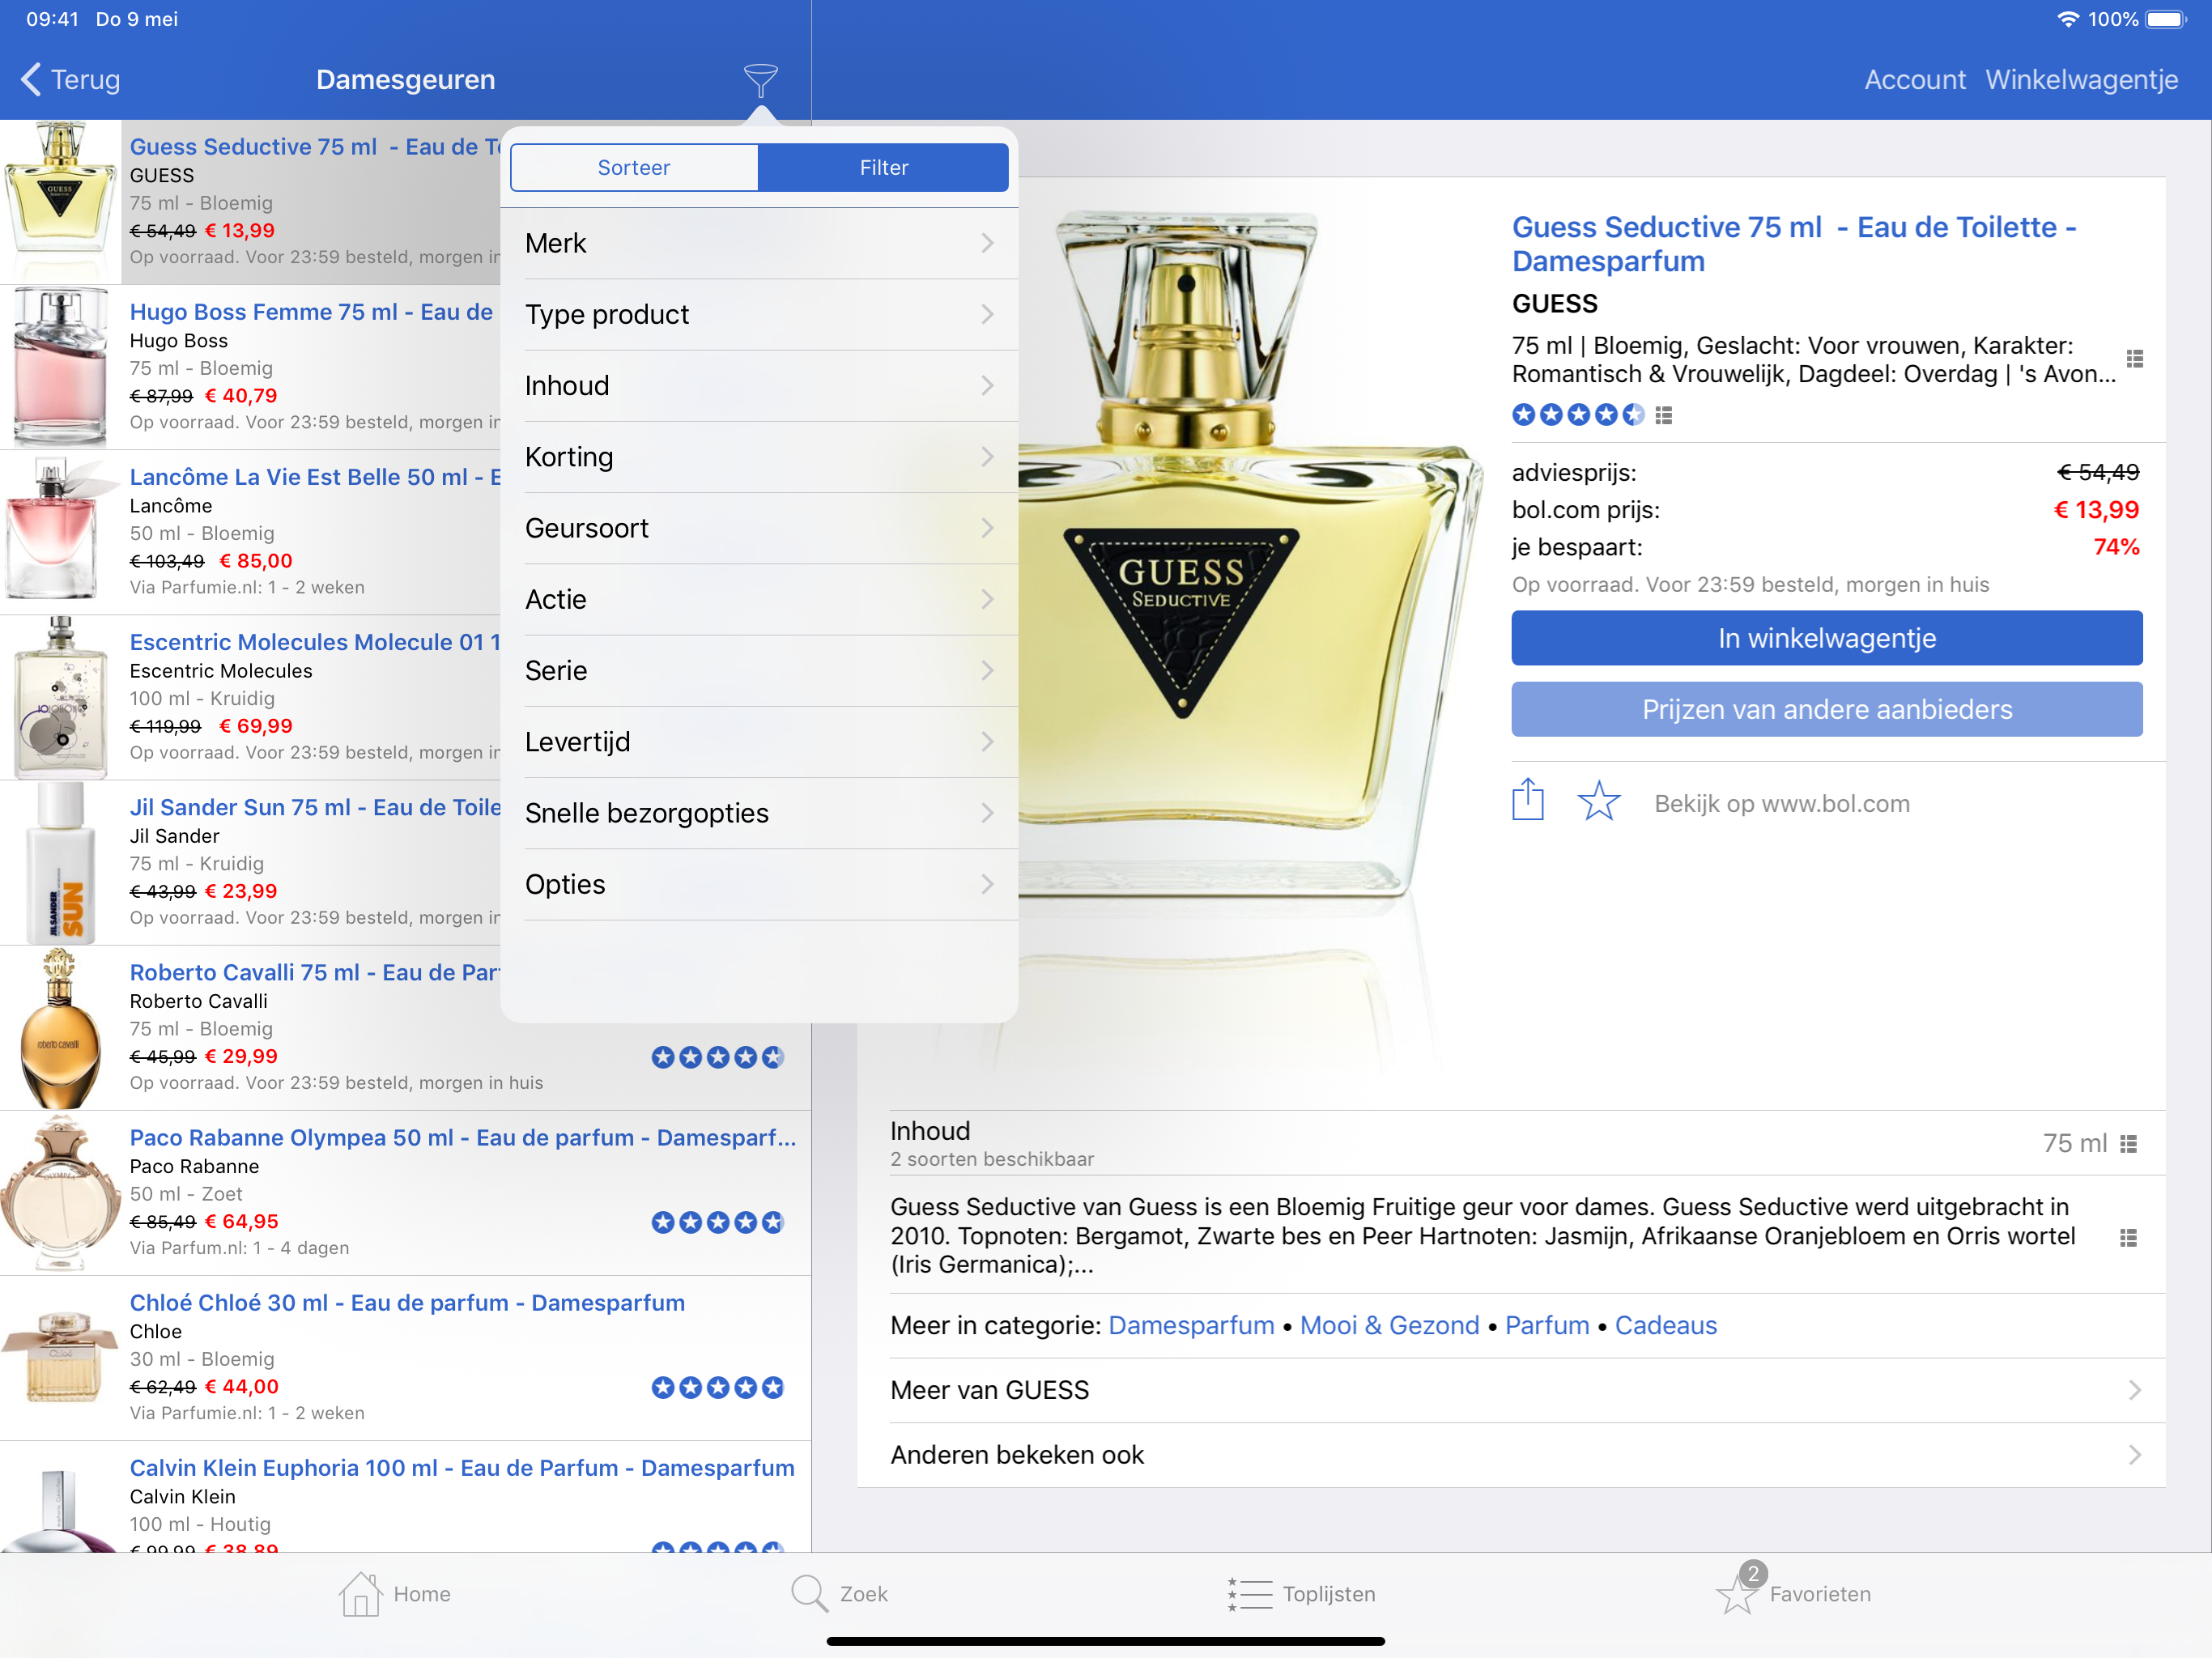Image resolution: width=2212 pixels, height=1658 pixels.
Task: Expand description via its list icon
Action: click(x=2129, y=1237)
